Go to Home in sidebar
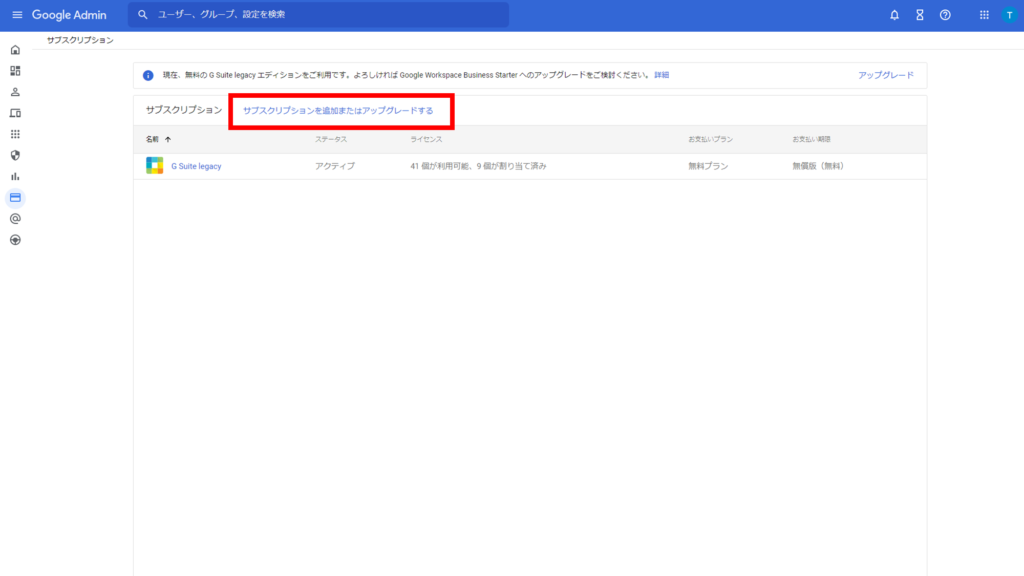The image size is (1024, 576). pos(15,50)
